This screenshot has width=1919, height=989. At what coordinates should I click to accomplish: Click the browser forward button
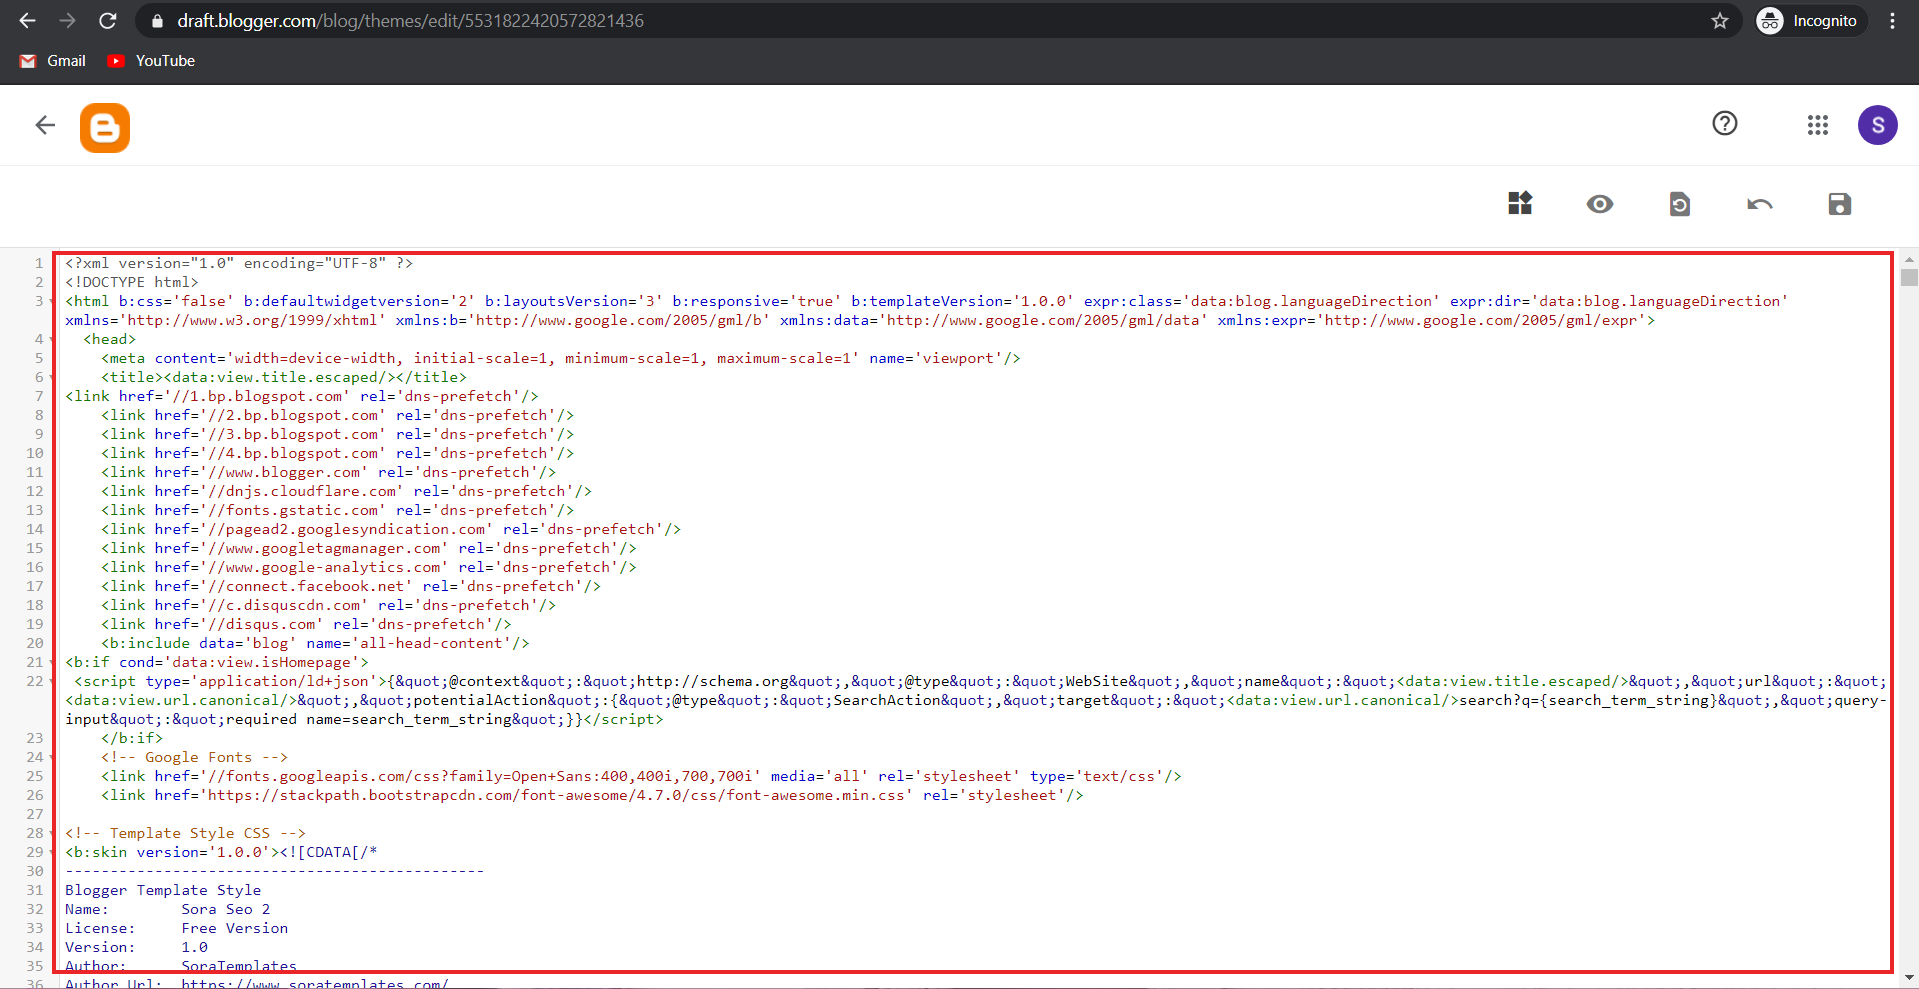pos(67,20)
